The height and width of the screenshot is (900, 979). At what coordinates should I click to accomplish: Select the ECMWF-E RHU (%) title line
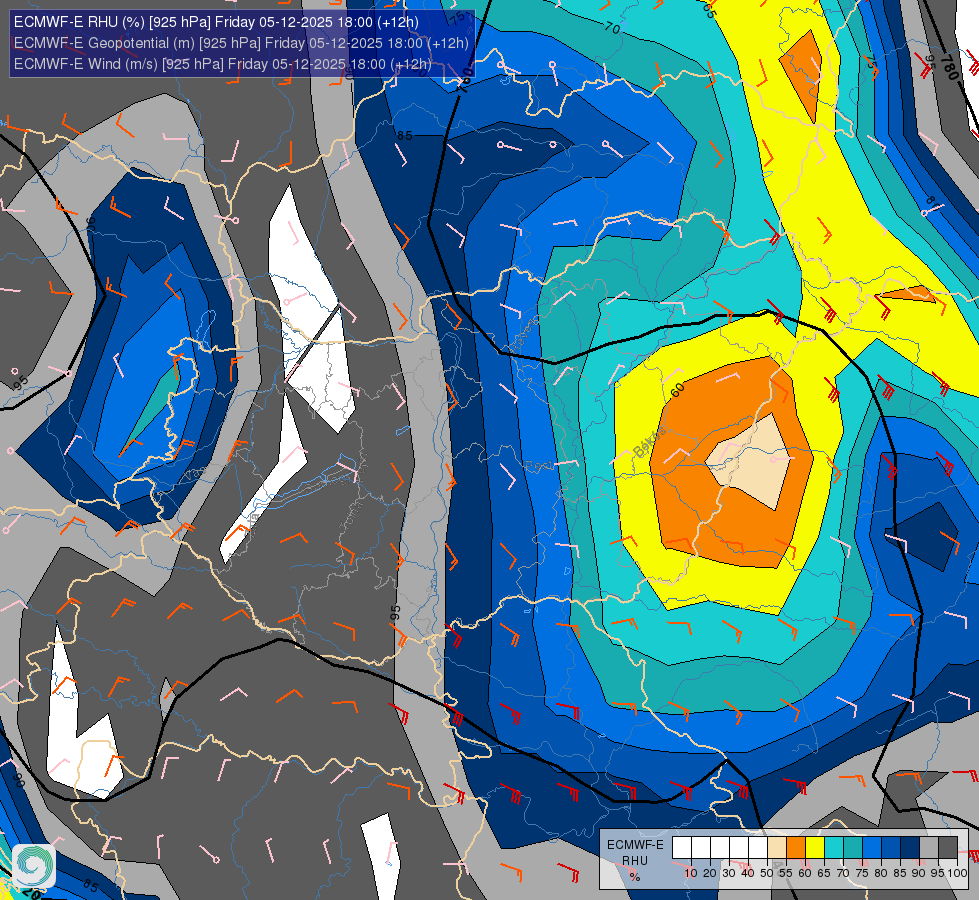tap(216, 22)
